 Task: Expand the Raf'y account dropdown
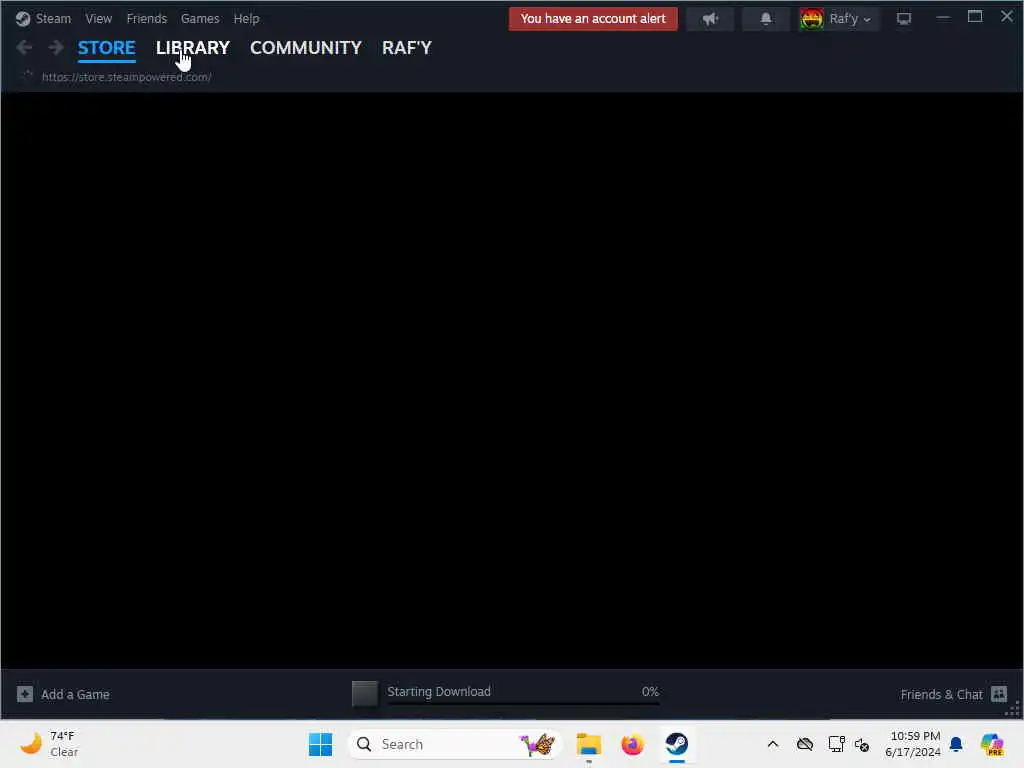click(x=850, y=19)
